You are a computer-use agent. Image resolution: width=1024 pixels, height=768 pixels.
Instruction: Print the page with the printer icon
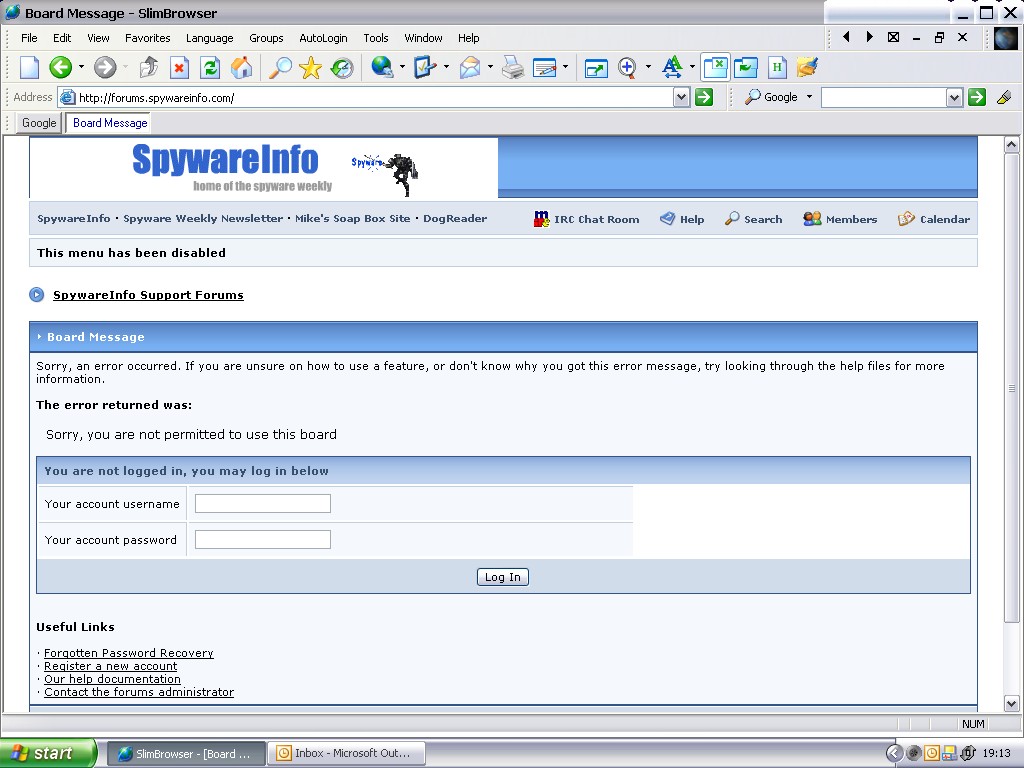click(x=513, y=67)
